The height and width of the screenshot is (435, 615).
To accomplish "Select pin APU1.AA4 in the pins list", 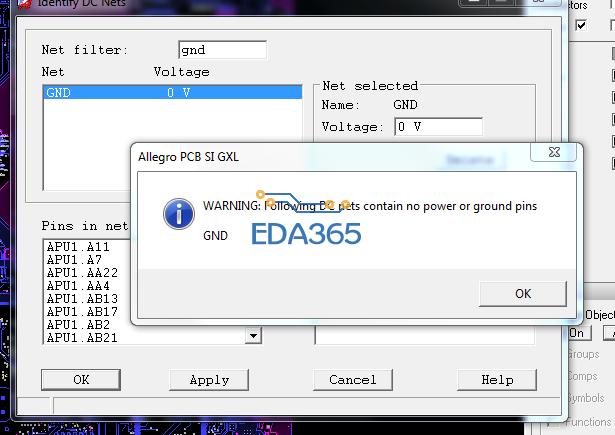I will pos(78,286).
